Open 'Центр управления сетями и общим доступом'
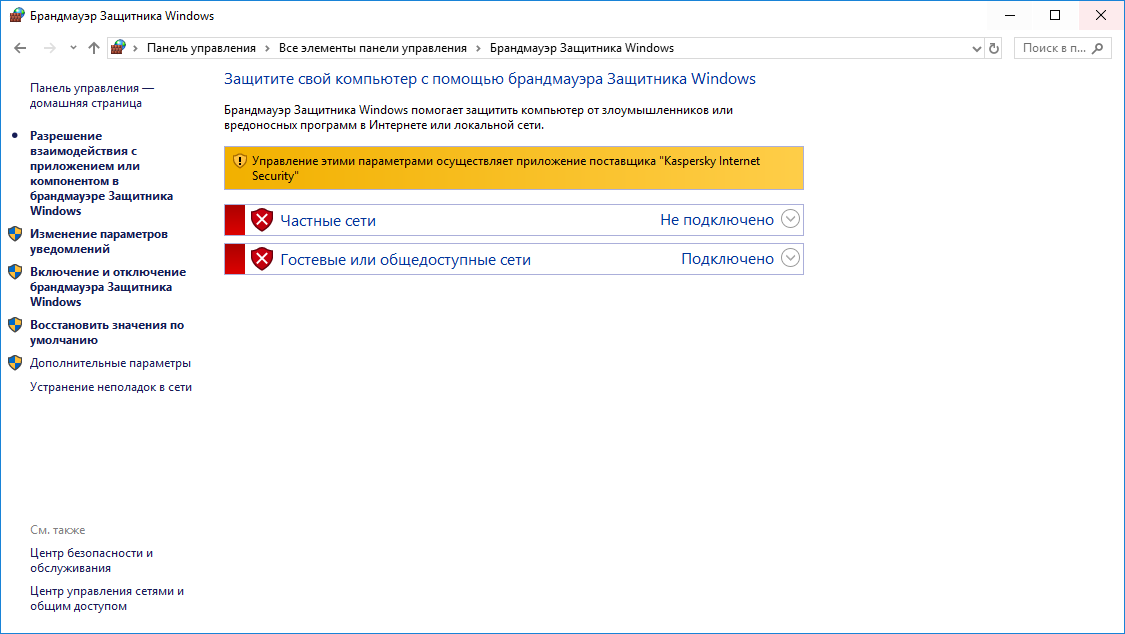This screenshot has height=634, width=1125. coord(107,598)
